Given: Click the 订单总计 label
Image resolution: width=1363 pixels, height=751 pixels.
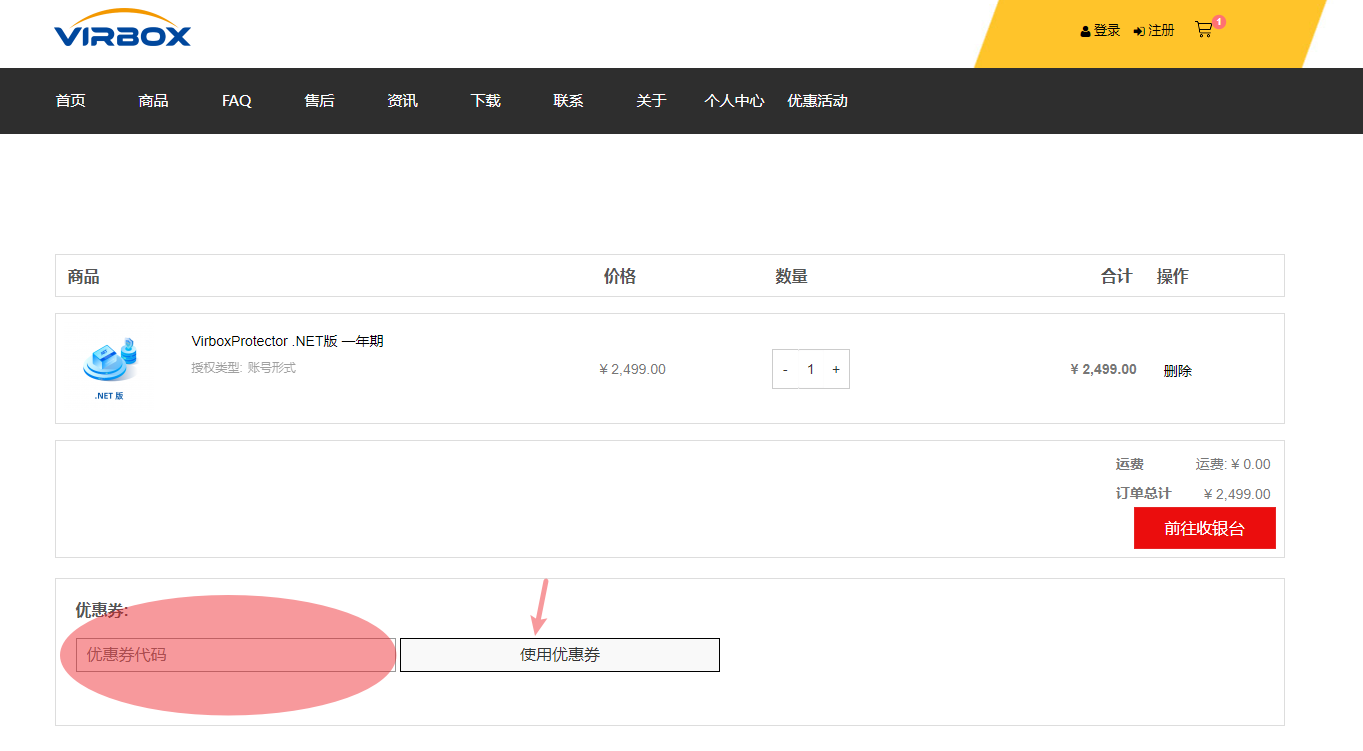Looking at the screenshot, I should 1143,493.
